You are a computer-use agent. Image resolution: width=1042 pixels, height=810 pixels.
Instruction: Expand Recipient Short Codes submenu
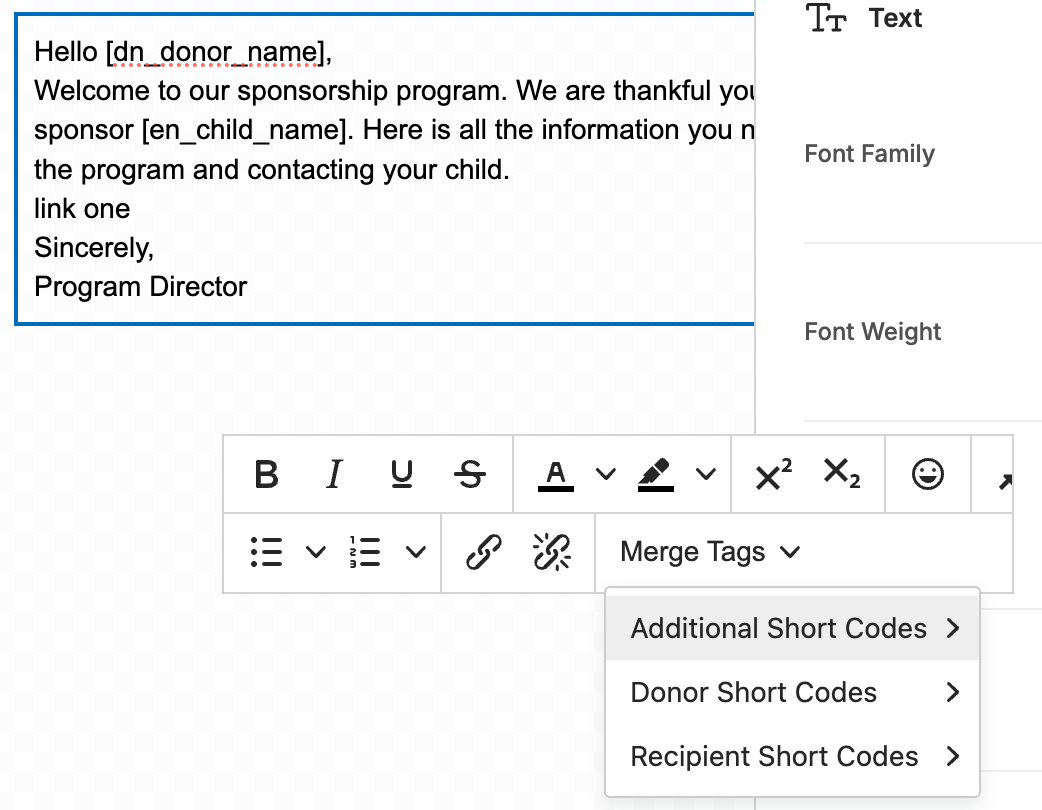click(792, 756)
